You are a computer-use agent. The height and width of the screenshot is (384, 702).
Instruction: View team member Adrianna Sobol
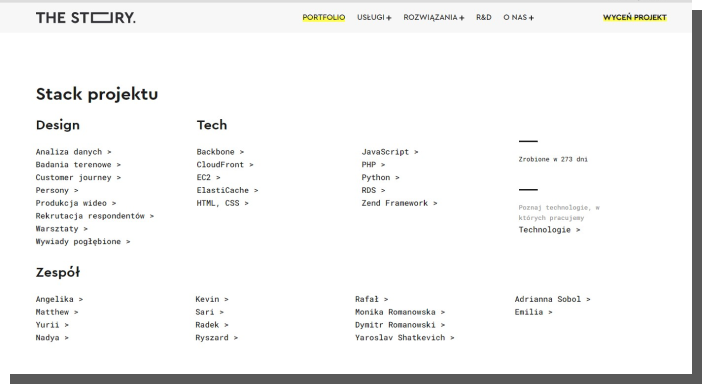click(x=552, y=299)
